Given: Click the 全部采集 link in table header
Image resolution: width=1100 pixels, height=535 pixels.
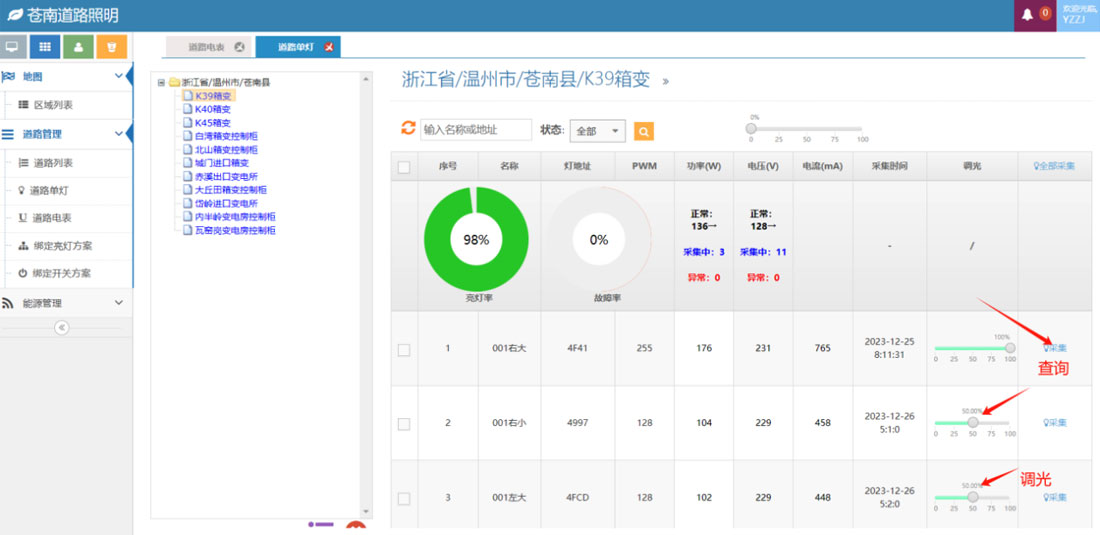Looking at the screenshot, I should tap(1053, 166).
